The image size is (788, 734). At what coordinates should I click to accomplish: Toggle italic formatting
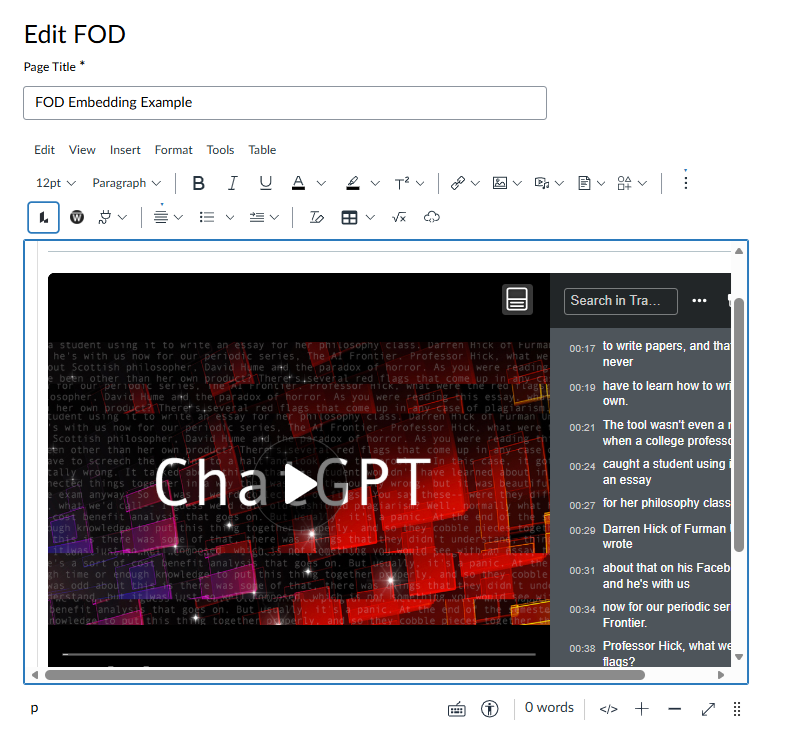point(232,183)
